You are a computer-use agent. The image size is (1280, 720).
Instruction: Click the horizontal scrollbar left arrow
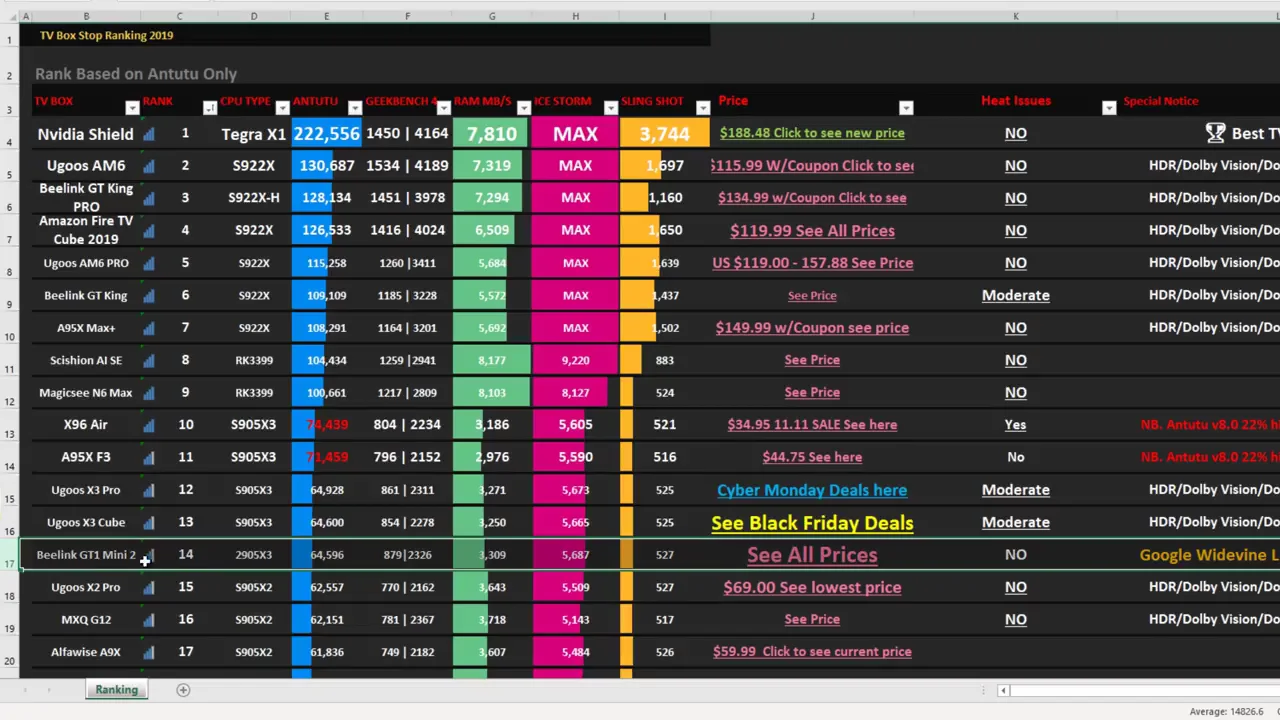[x=1003, y=690]
